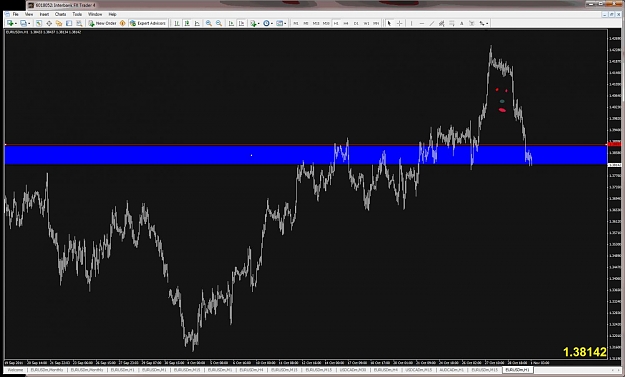Expand the Profiles dropdown arrow
The height and width of the screenshot is (377, 625).
point(29,24)
